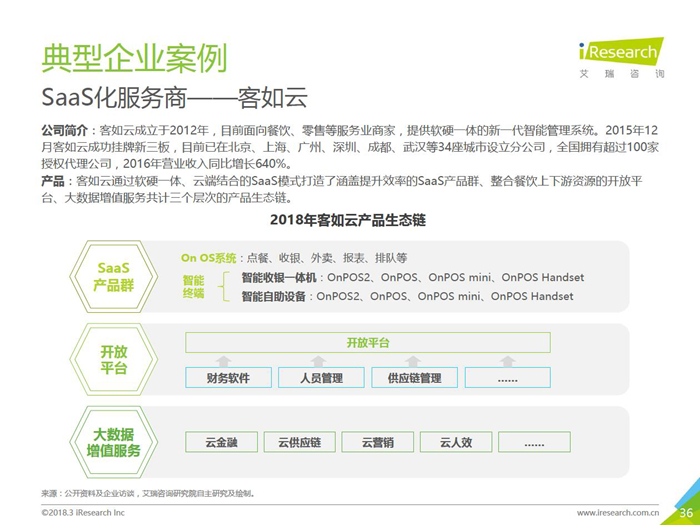The height and width of the screenshot is (525, 700).
Task: Click the 云金融 box
Action: click(x=221, y=442)
